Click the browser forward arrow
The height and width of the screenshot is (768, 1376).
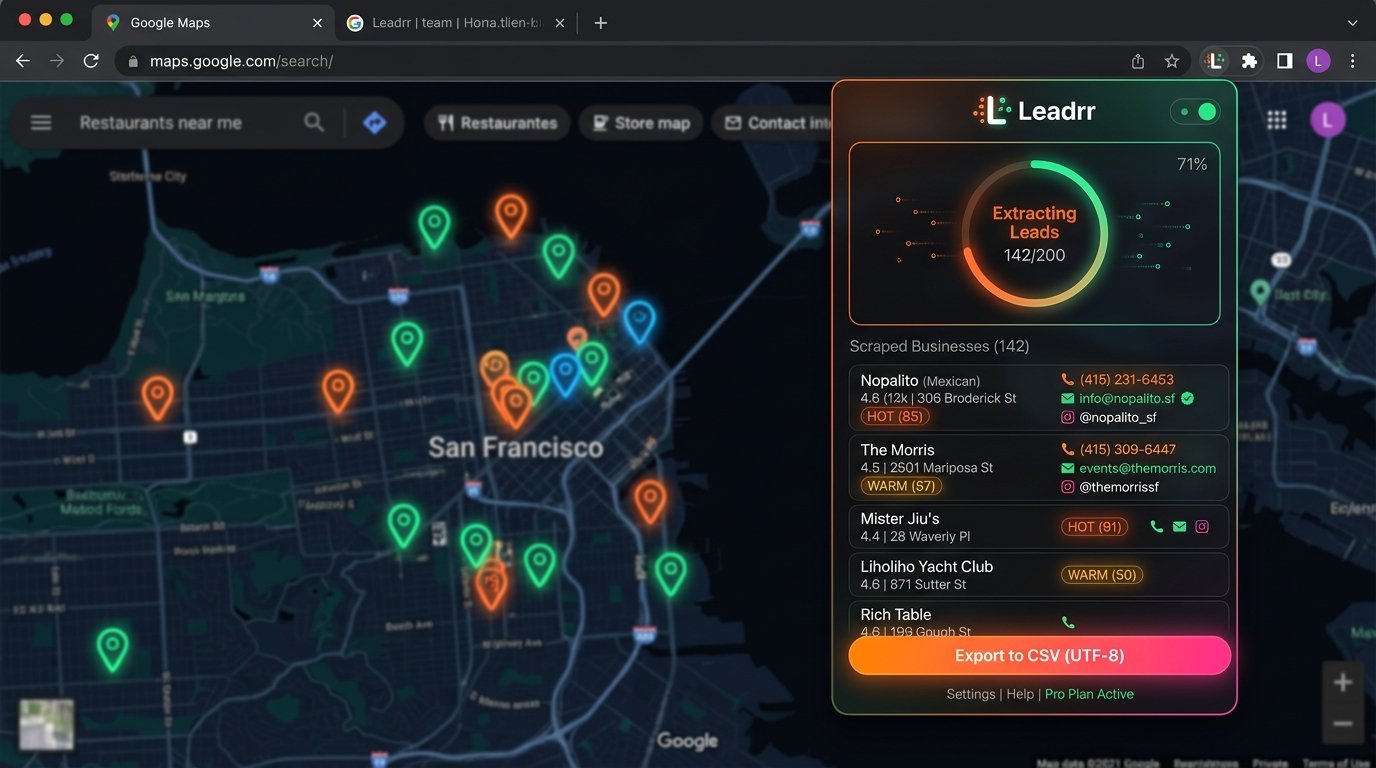click(x=57, y=61)
